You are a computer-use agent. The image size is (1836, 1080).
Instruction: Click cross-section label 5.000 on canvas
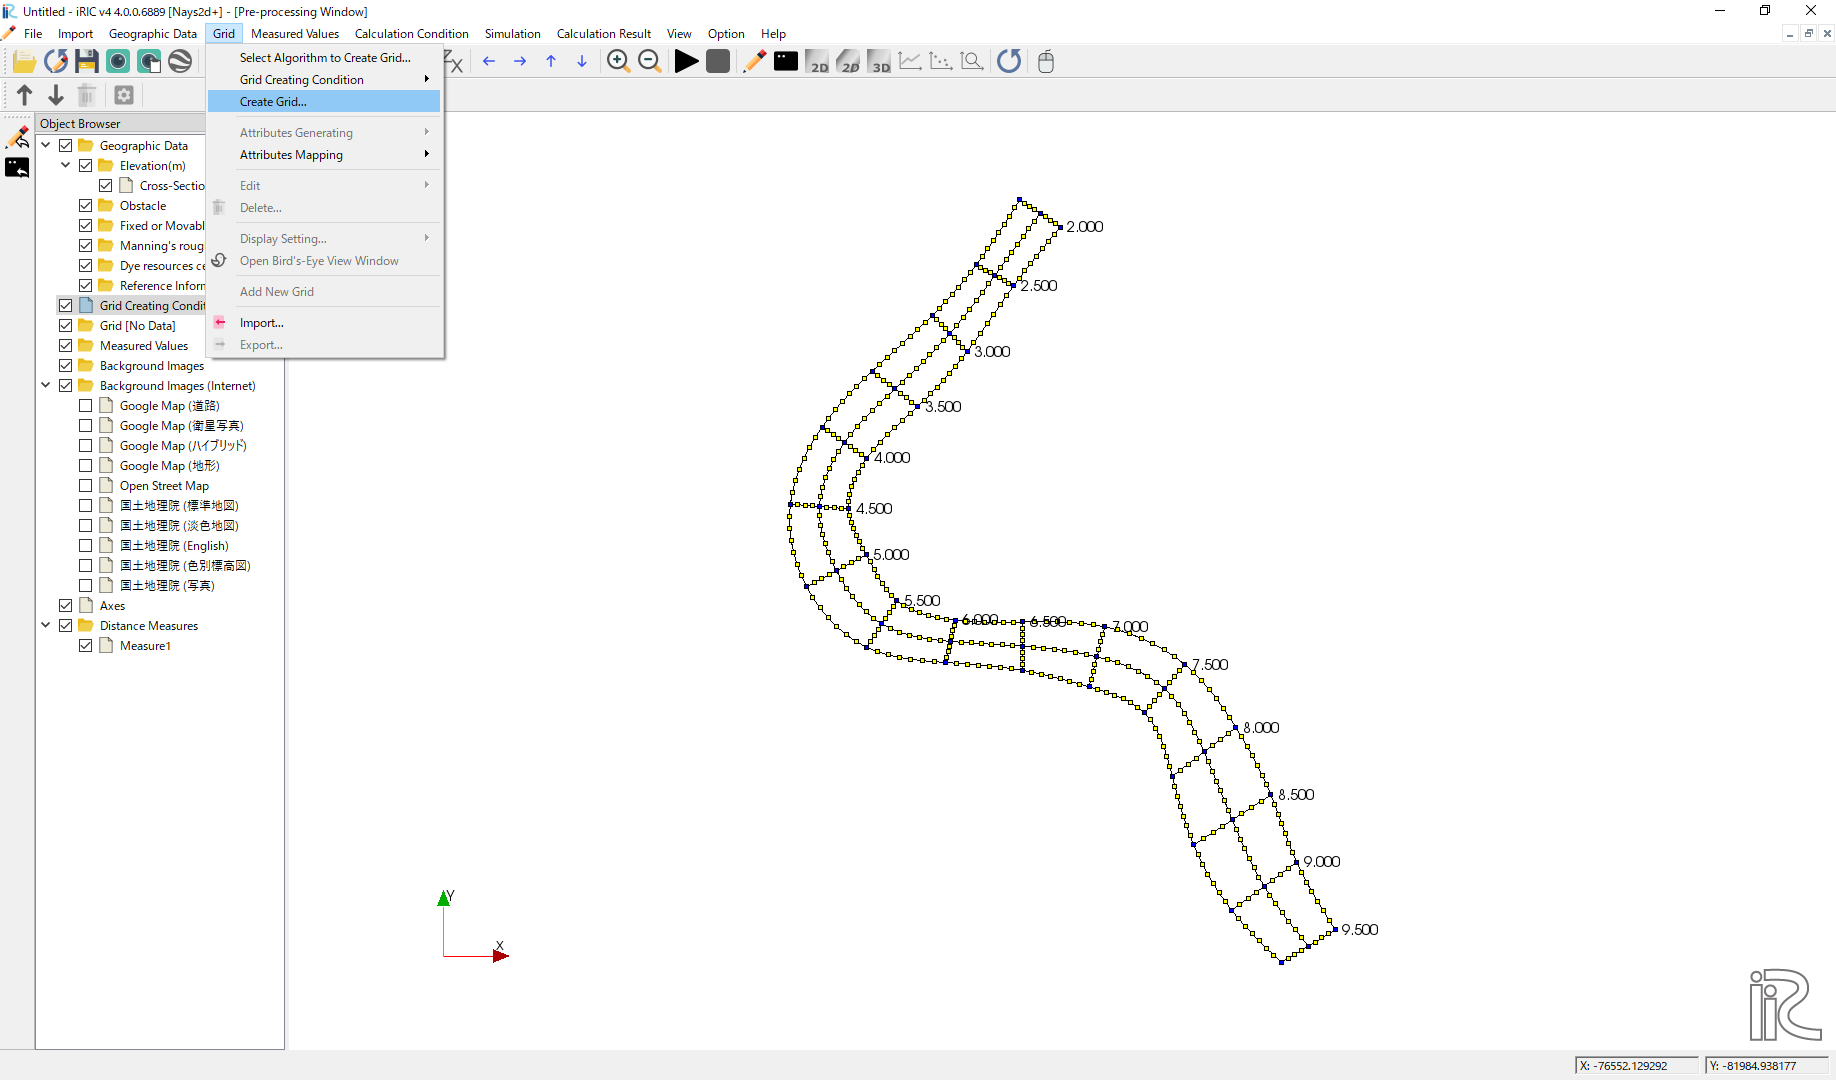click(x=891, y=555)
